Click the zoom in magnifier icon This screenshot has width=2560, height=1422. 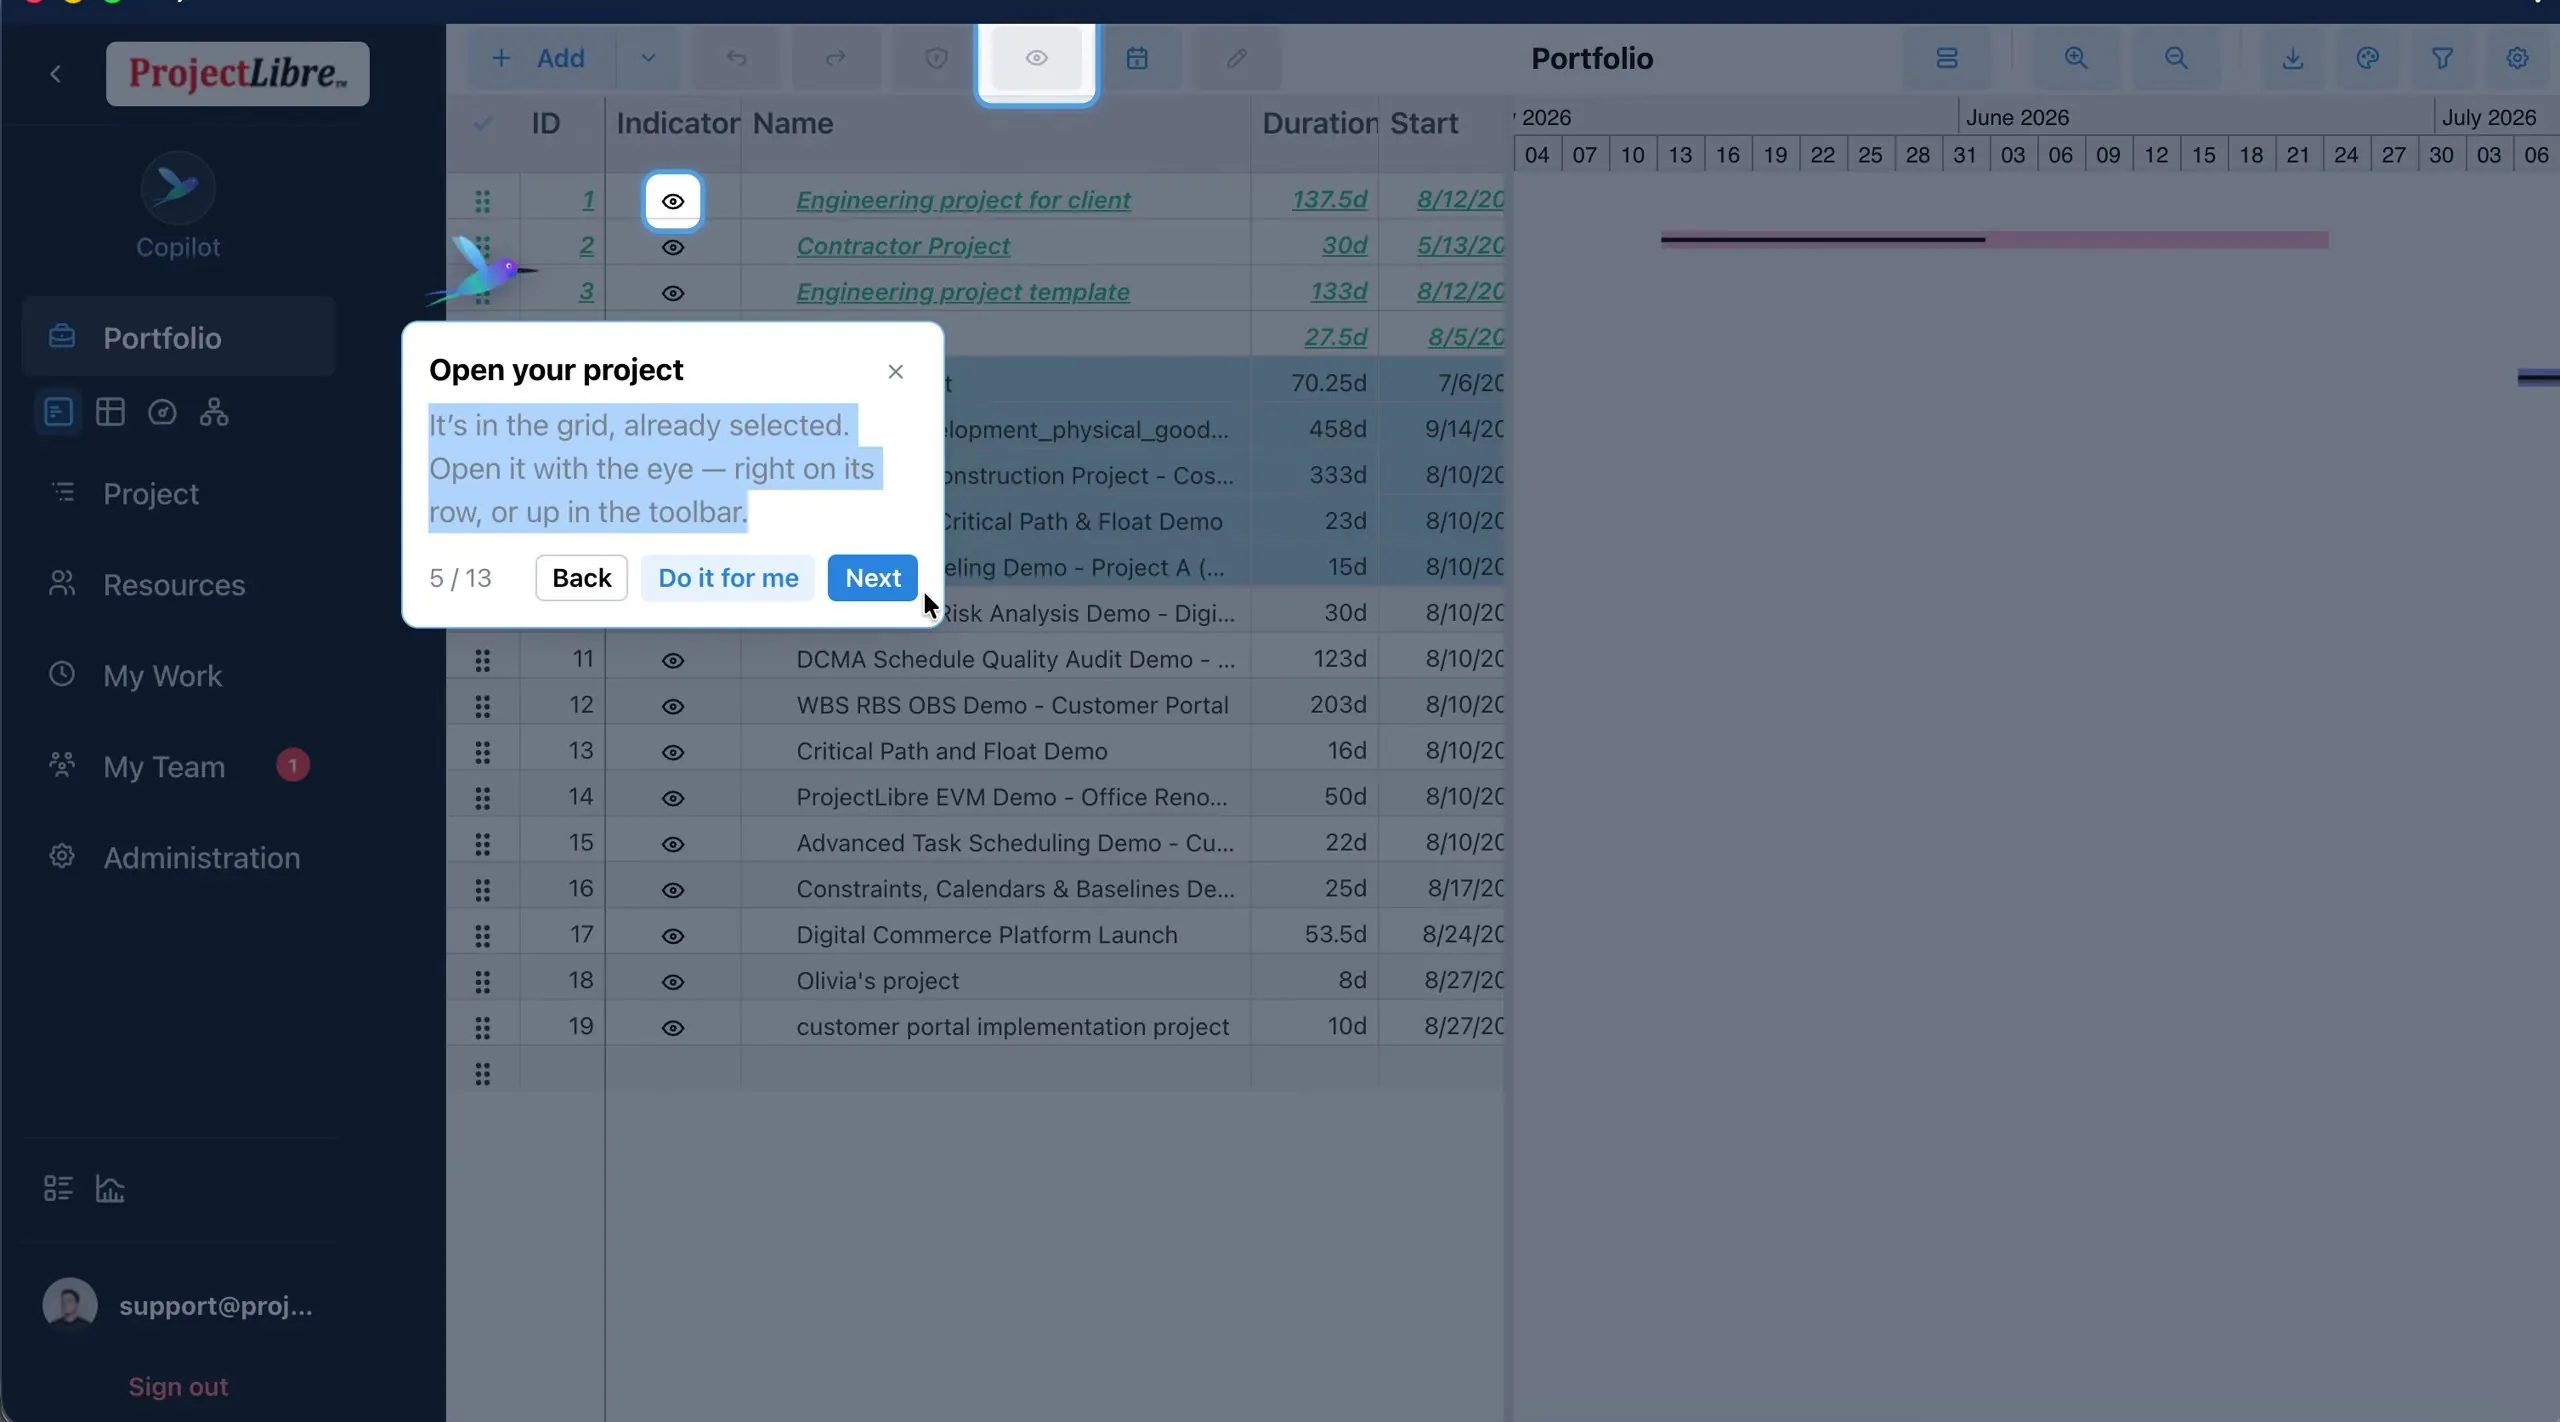2076,58
